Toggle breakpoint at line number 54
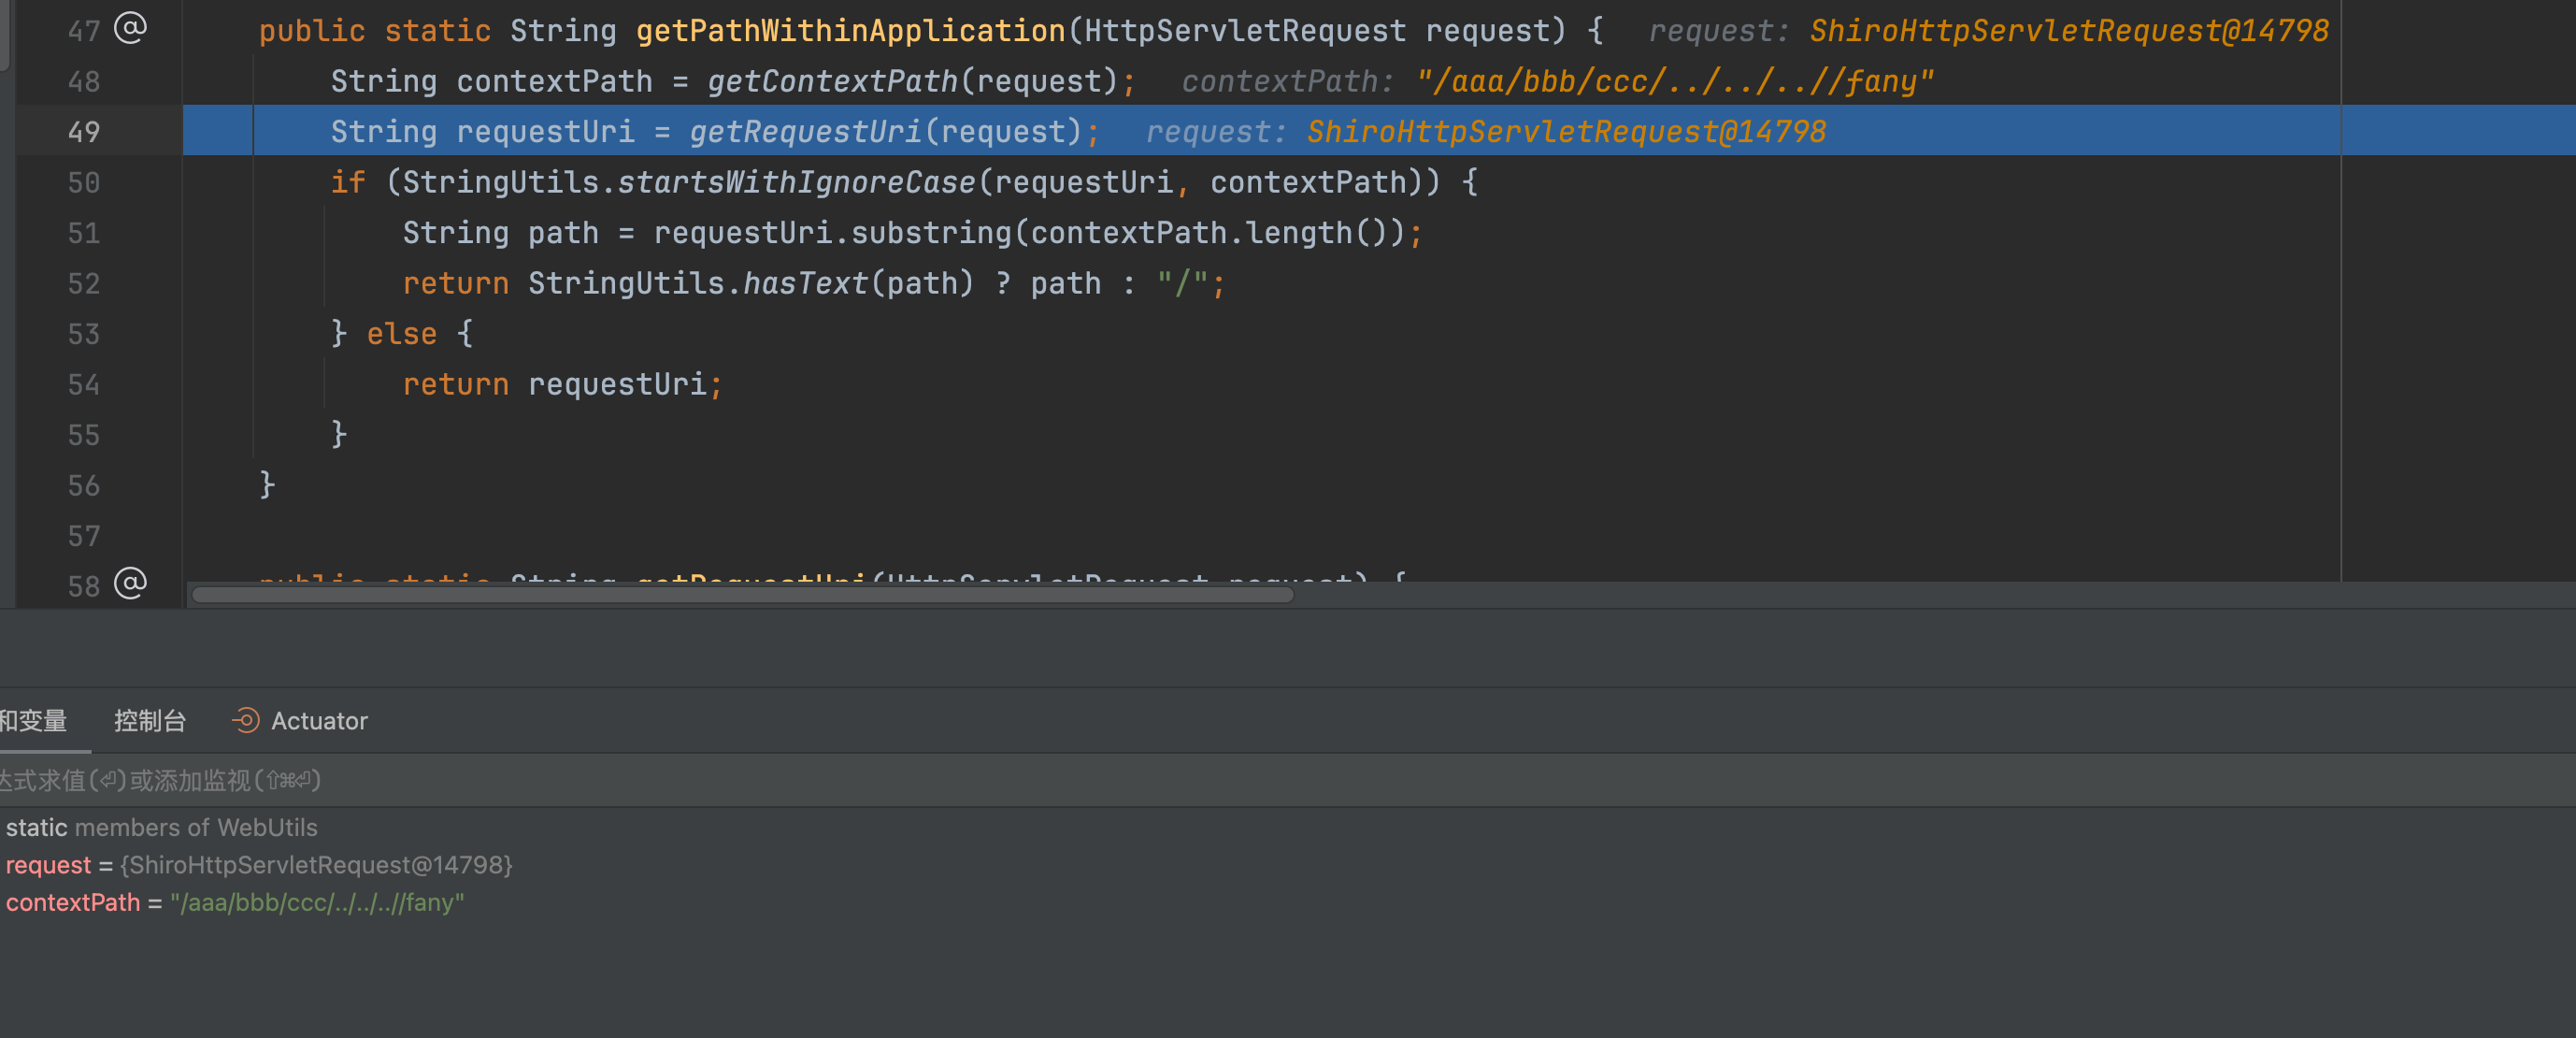The image size is (2576, 1038). 84,385
